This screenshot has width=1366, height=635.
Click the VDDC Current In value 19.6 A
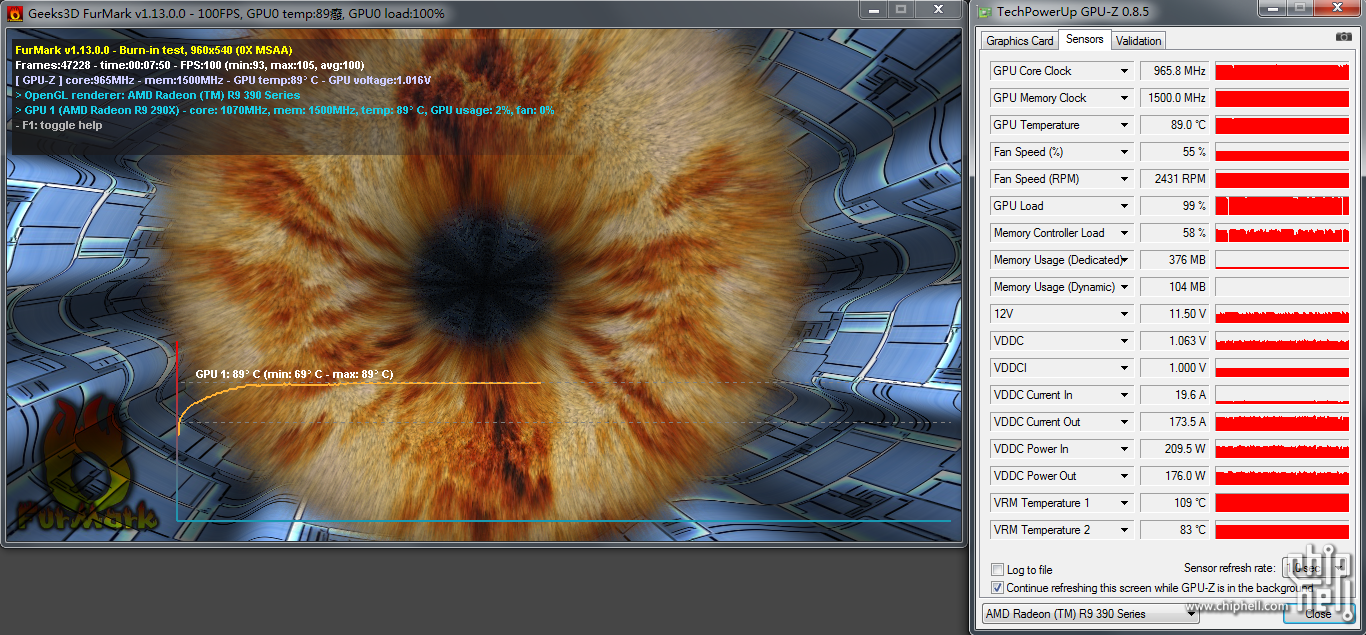pos(1174,395)
